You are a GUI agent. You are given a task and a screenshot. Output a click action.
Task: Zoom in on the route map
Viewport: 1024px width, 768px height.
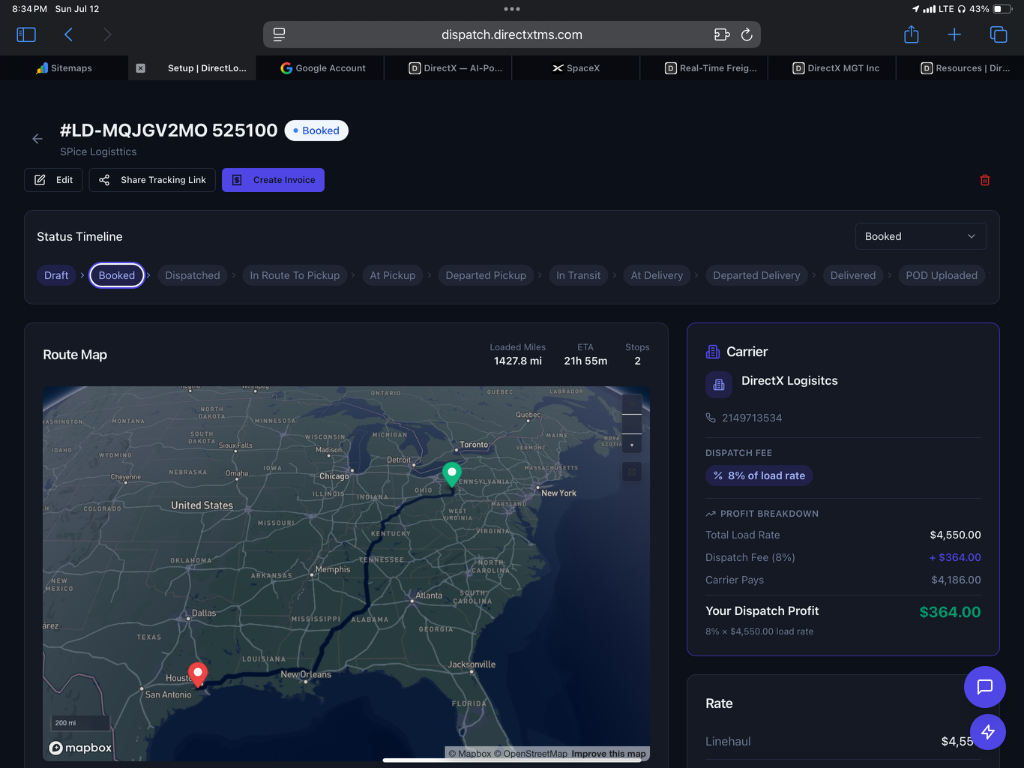pyautogui.click(x=632, y=405)
